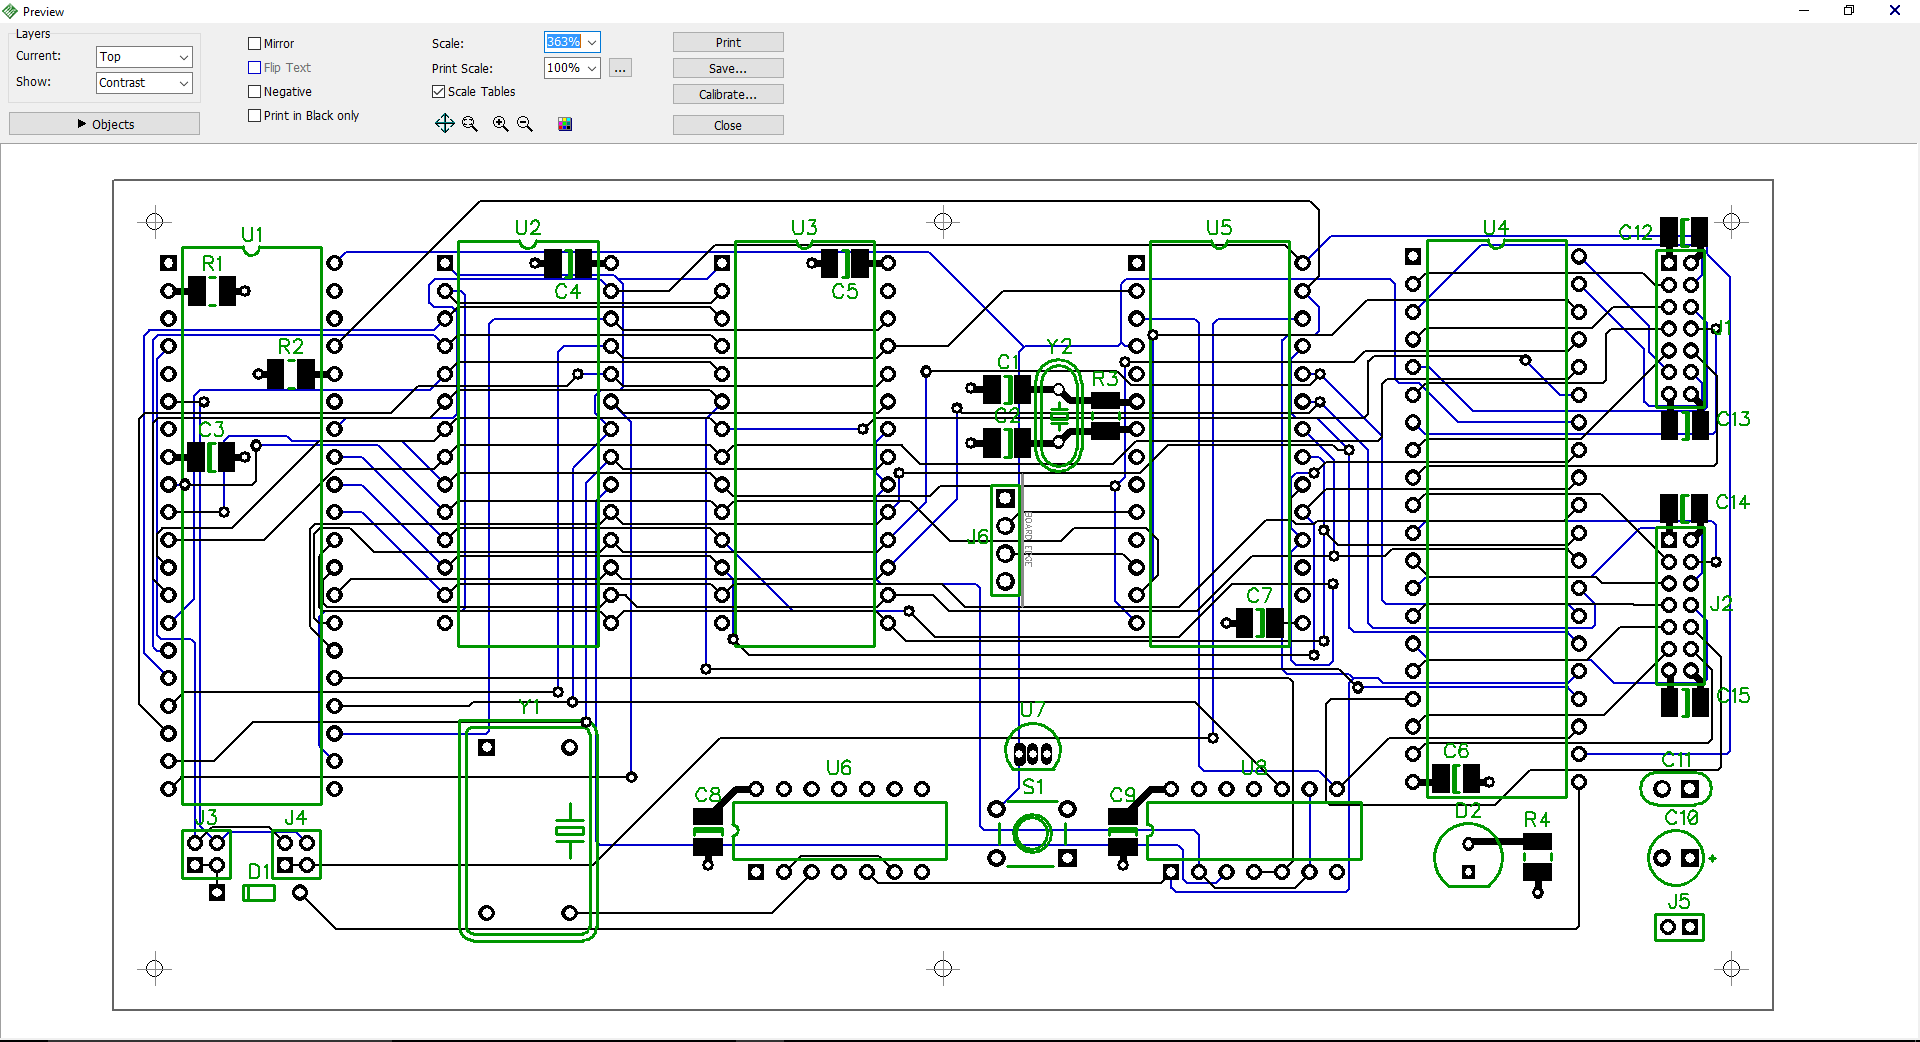Enable the Mirror checkbox

[x=255, y=44]
